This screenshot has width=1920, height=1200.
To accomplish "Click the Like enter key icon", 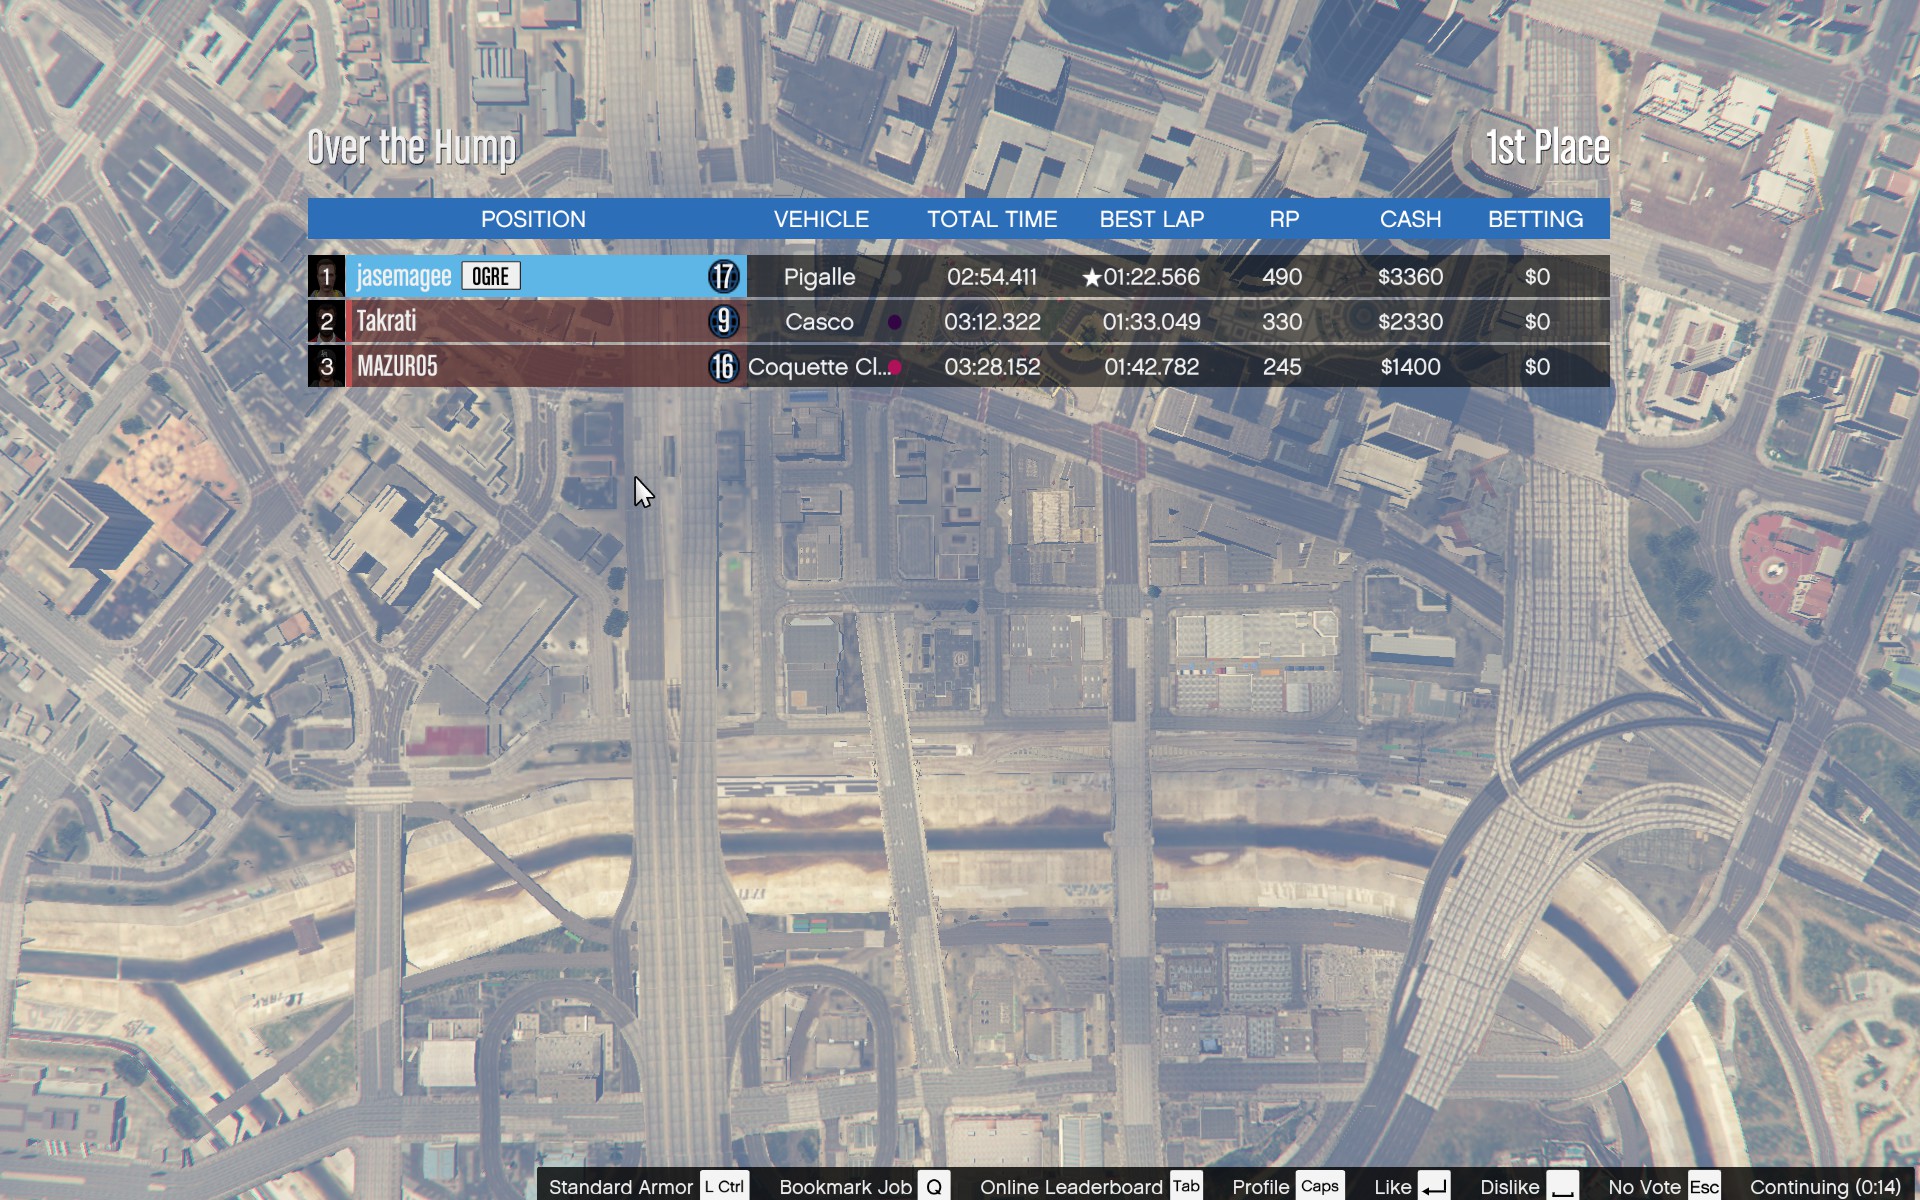I will [1434, 1186].
